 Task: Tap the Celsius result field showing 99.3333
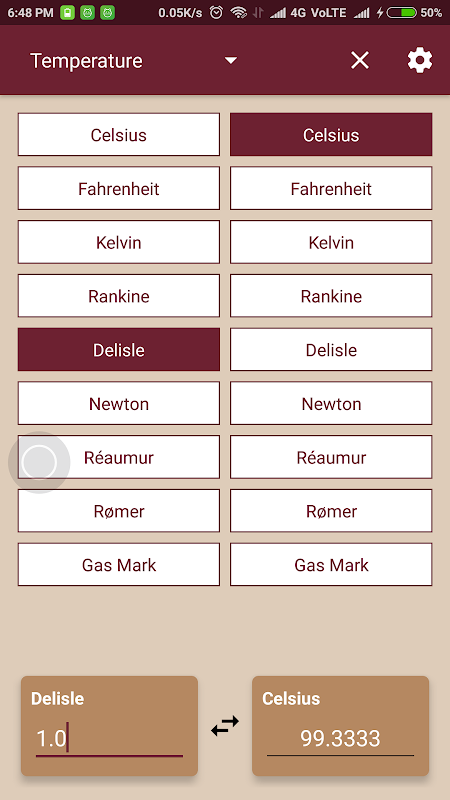340,739
